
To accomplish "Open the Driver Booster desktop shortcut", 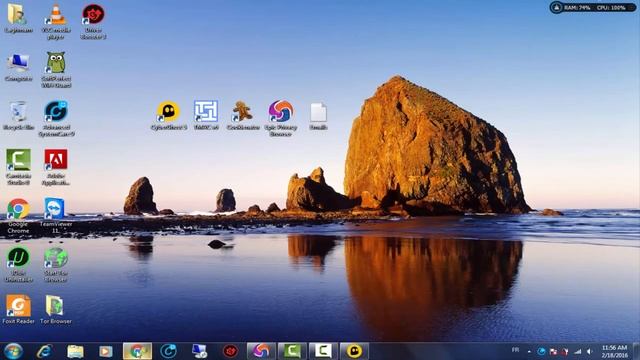I will point(93,21).
